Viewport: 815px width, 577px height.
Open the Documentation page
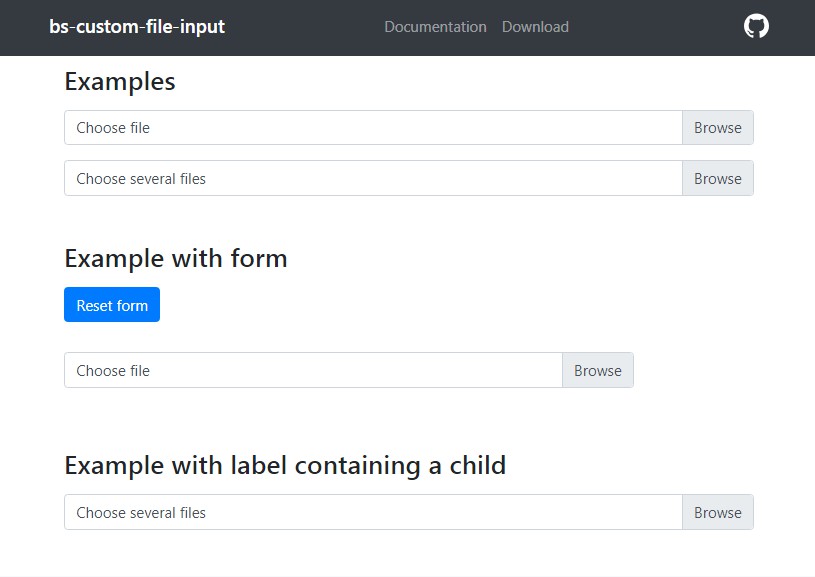435,27
